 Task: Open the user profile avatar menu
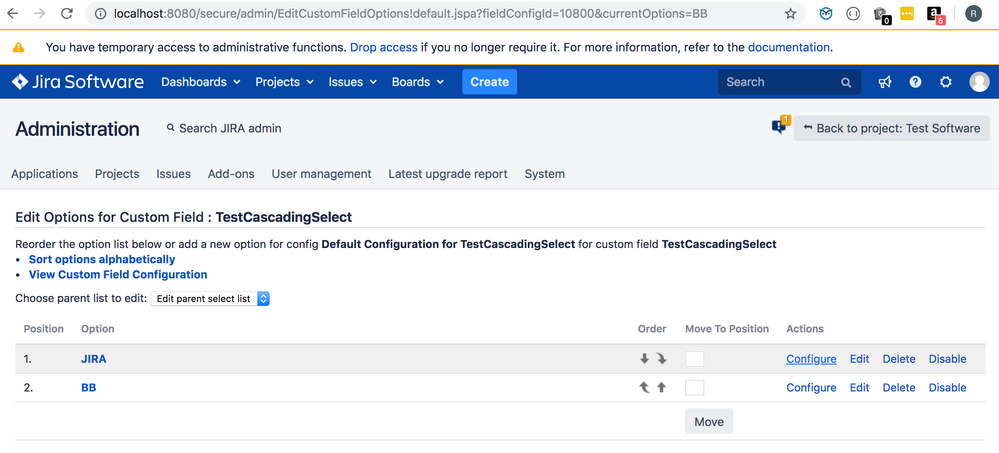[x=979, y=82]
